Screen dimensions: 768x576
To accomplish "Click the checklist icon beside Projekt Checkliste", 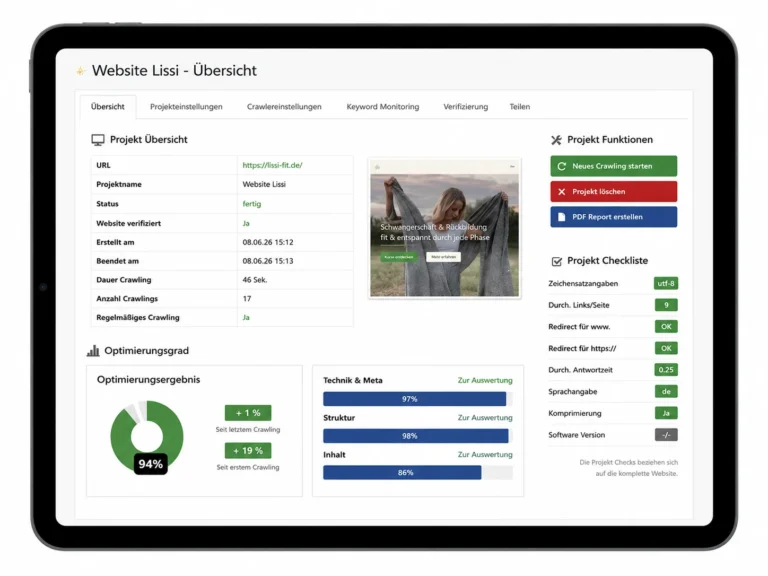I will coord(556,262).
